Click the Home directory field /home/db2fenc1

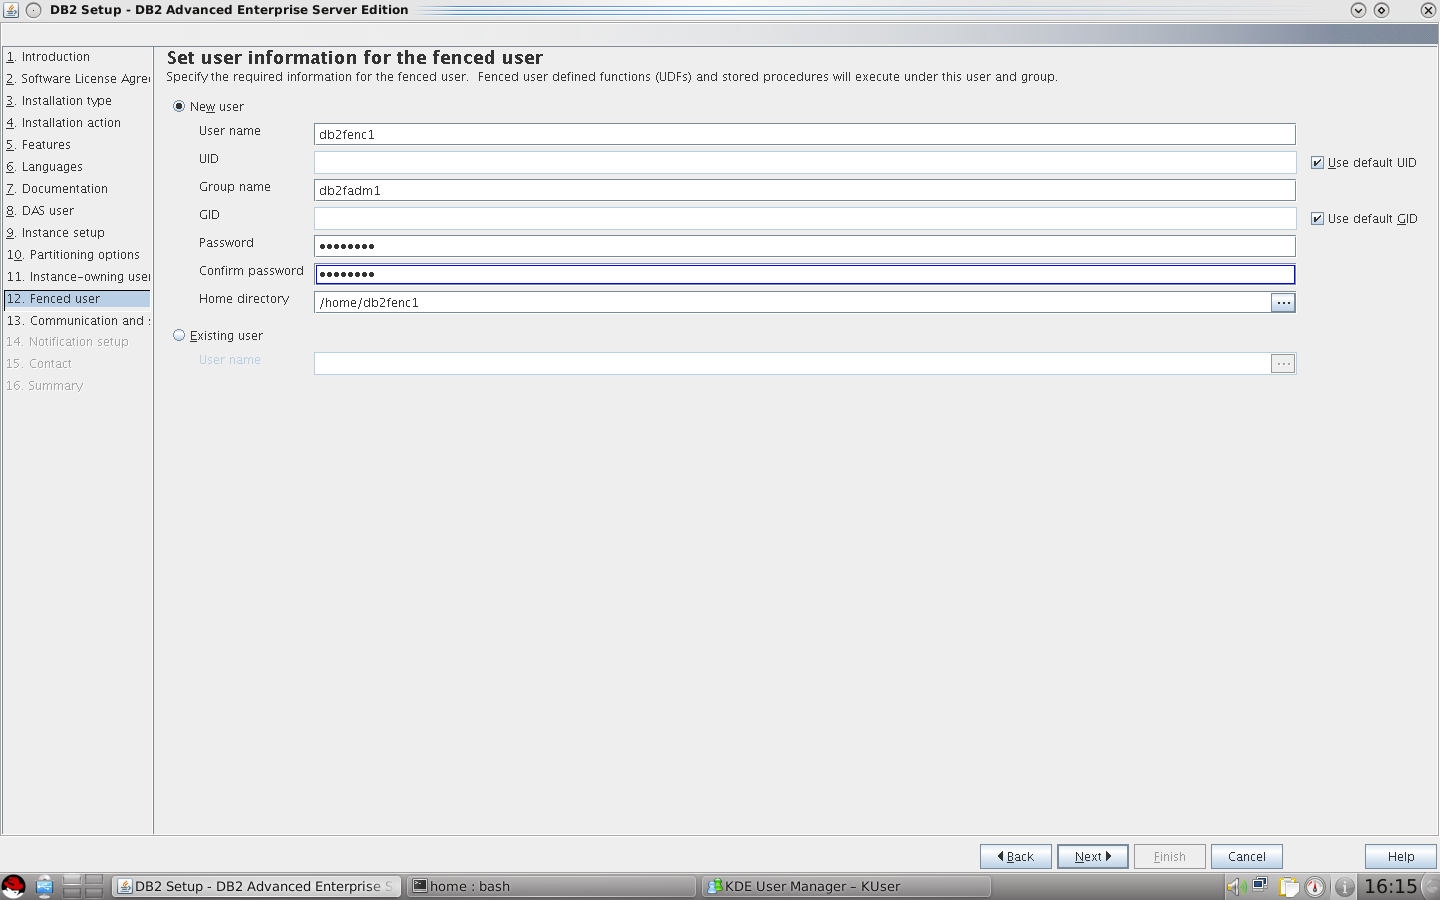(x=792, y=302)
